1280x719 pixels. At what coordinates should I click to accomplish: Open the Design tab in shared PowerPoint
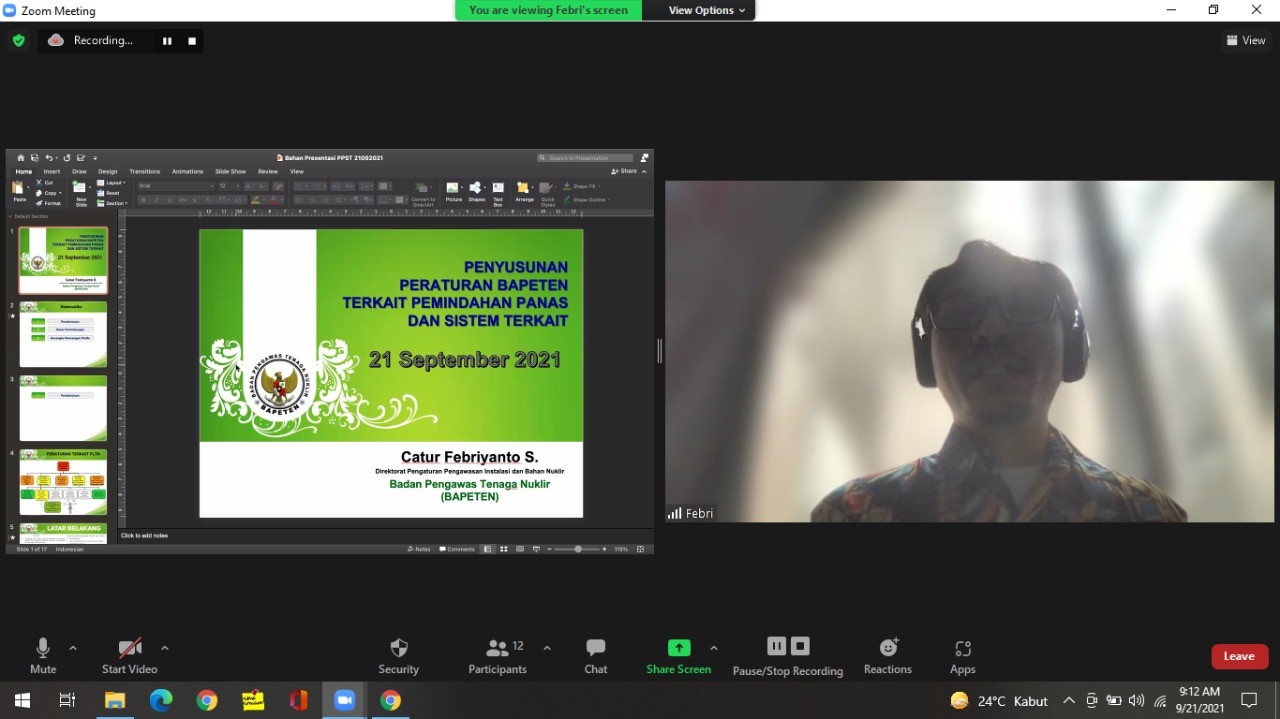(108, 172)
